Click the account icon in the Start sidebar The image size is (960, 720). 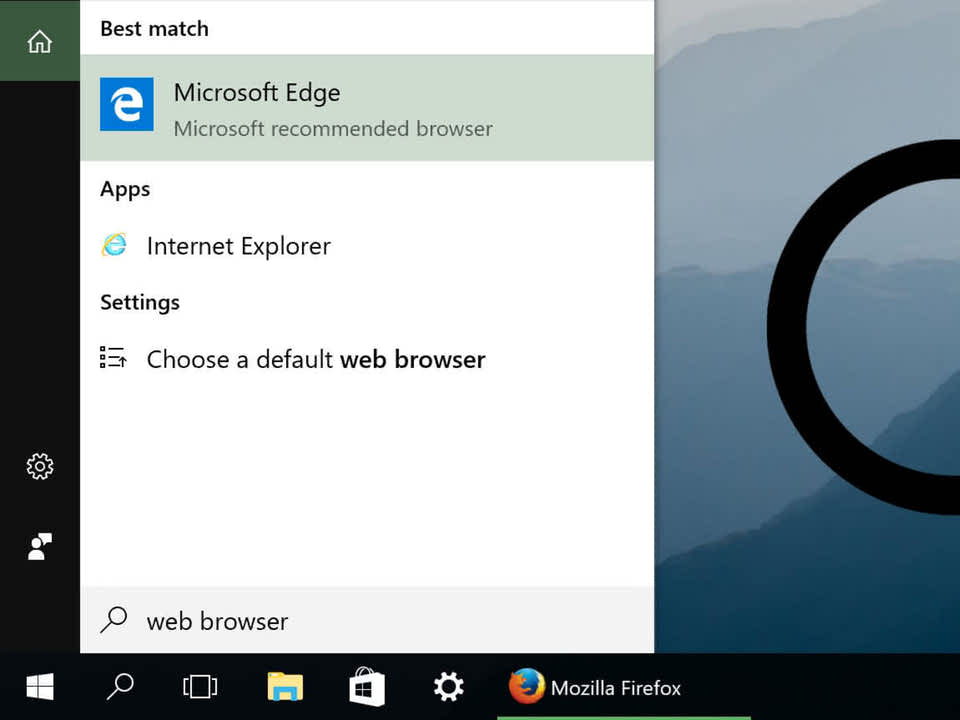point(39,546)
